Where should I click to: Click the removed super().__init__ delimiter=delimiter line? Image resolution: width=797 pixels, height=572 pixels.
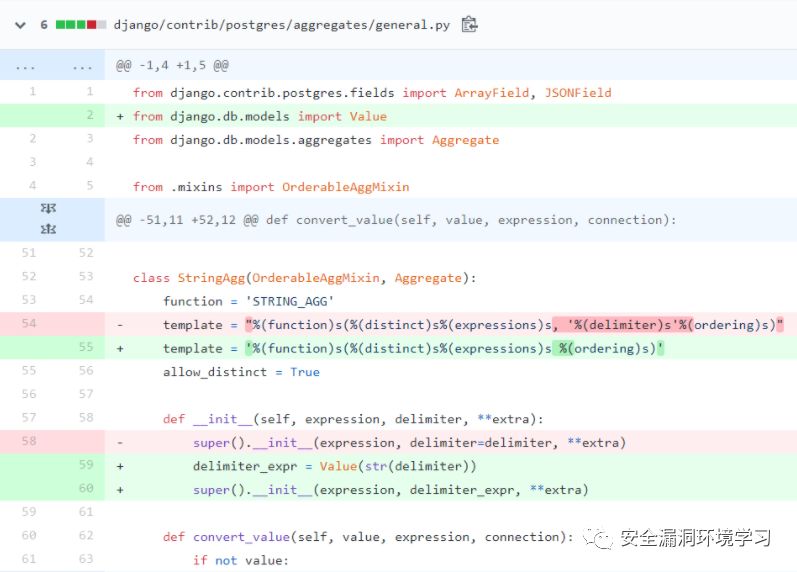[x=409, y=443]
